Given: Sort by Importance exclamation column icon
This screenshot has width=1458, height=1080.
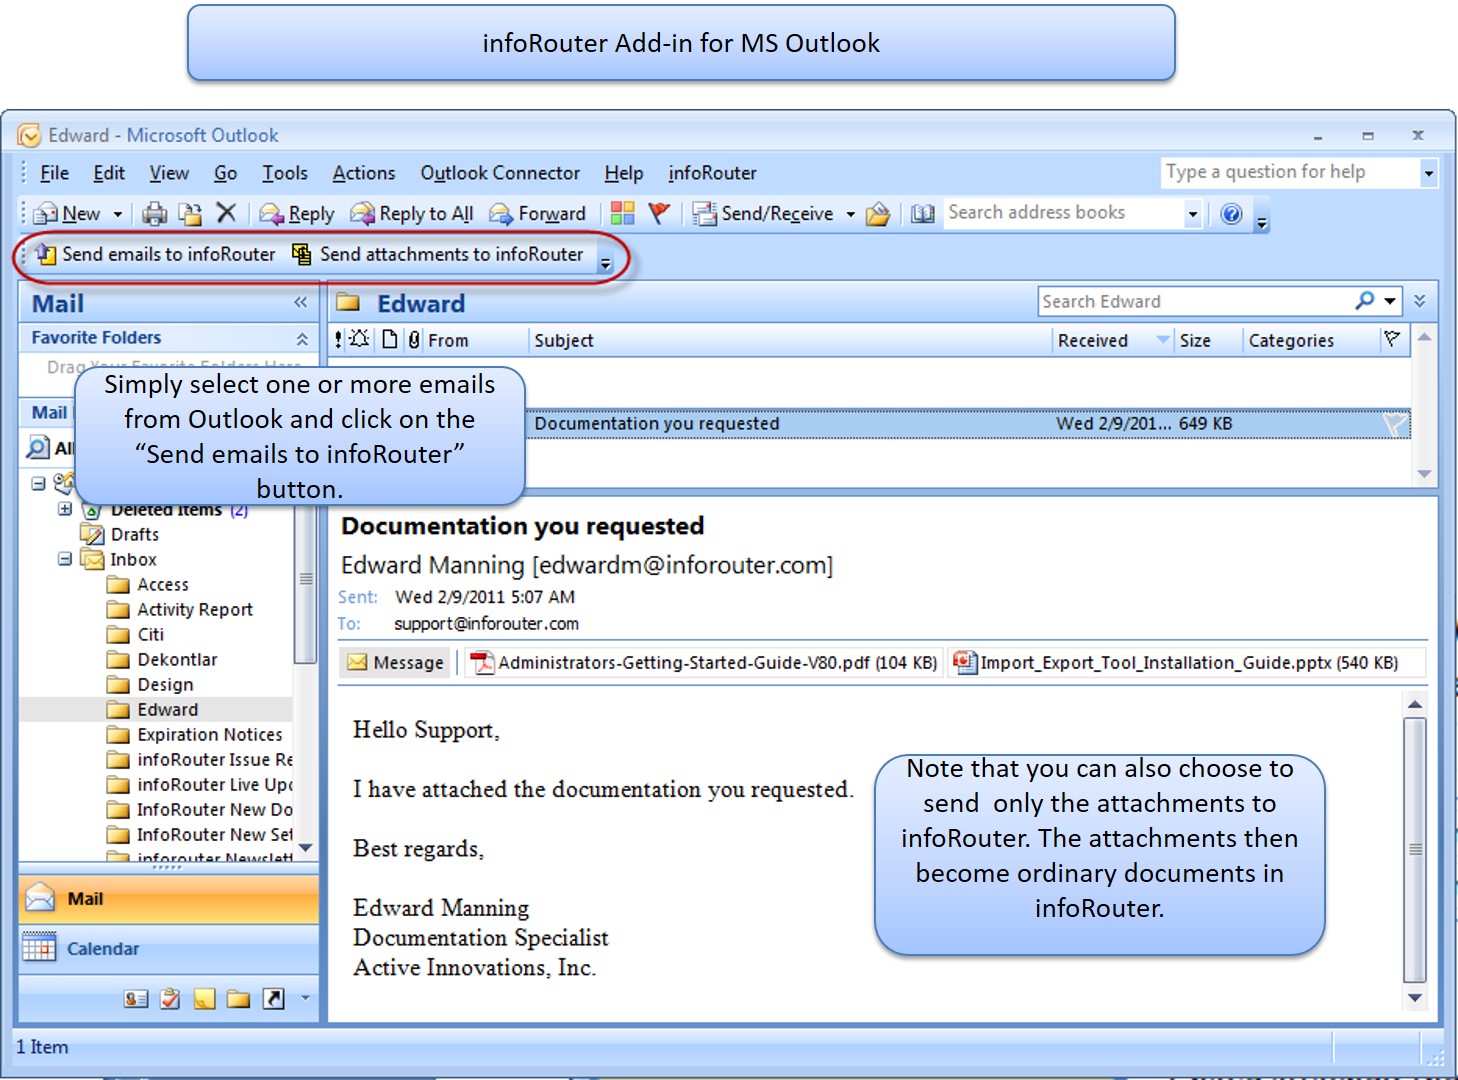Looking at the screenshot, I should [x=339, y=339].
